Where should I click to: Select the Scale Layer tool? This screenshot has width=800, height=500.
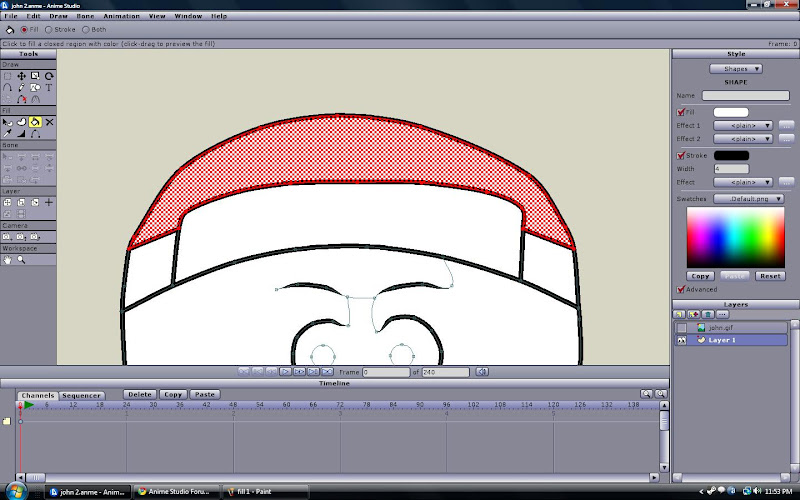click(21, 203)
